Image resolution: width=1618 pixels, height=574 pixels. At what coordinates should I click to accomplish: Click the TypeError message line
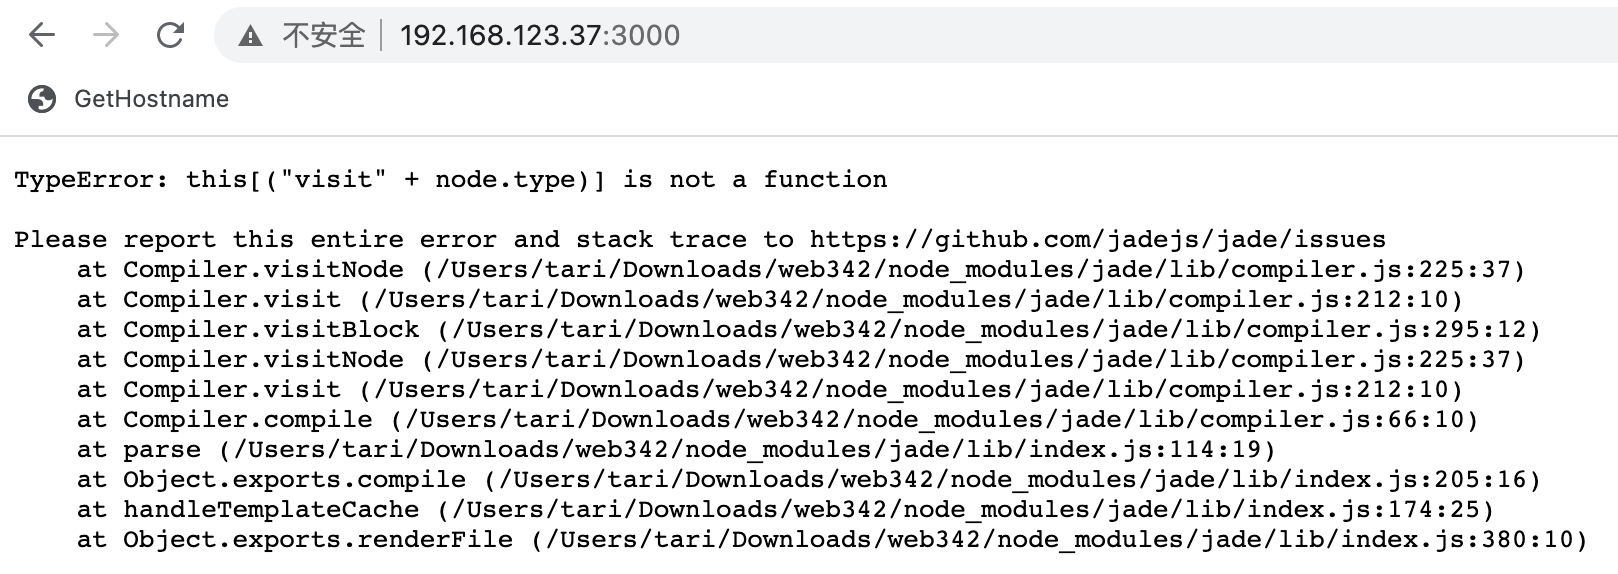[x=450, y=180]
